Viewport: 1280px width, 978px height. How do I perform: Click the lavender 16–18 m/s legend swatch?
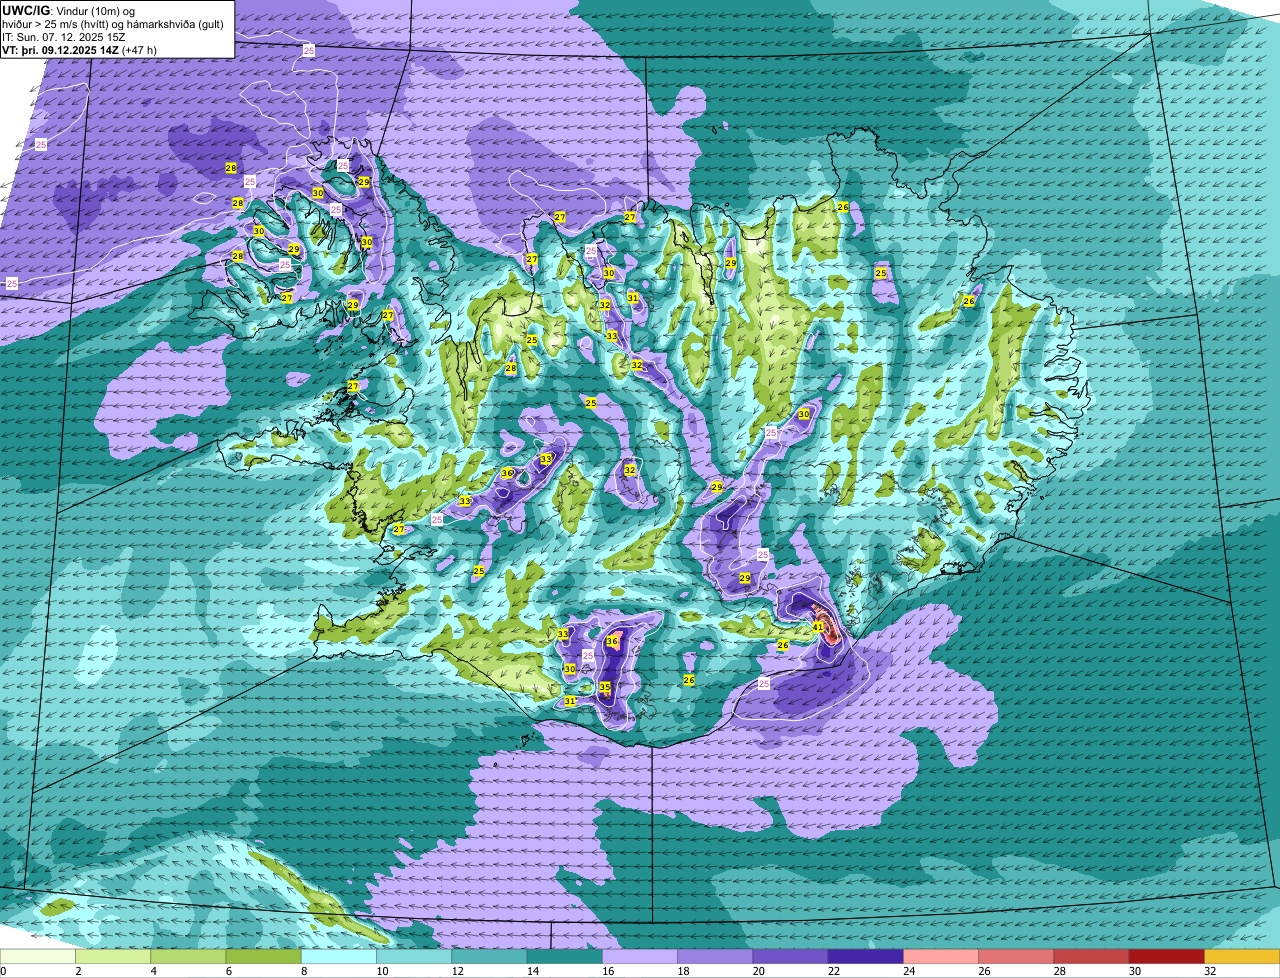click(640, 956)
